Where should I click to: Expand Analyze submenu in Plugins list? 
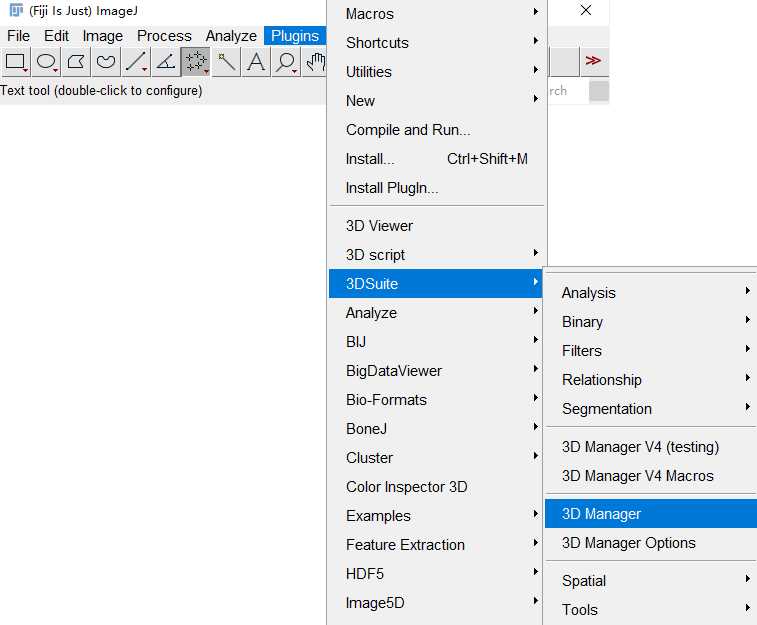pyautogui.click(x=436, y=312)
